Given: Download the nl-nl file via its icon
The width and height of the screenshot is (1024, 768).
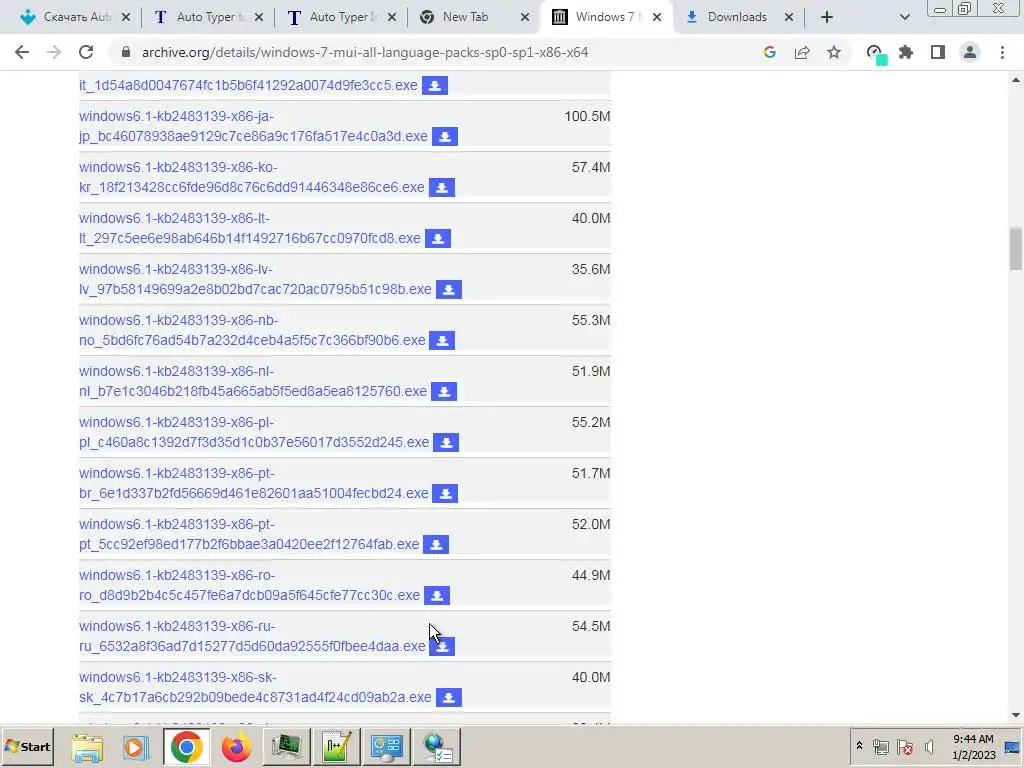Looking at the screenshot, I should coord(444,391).
